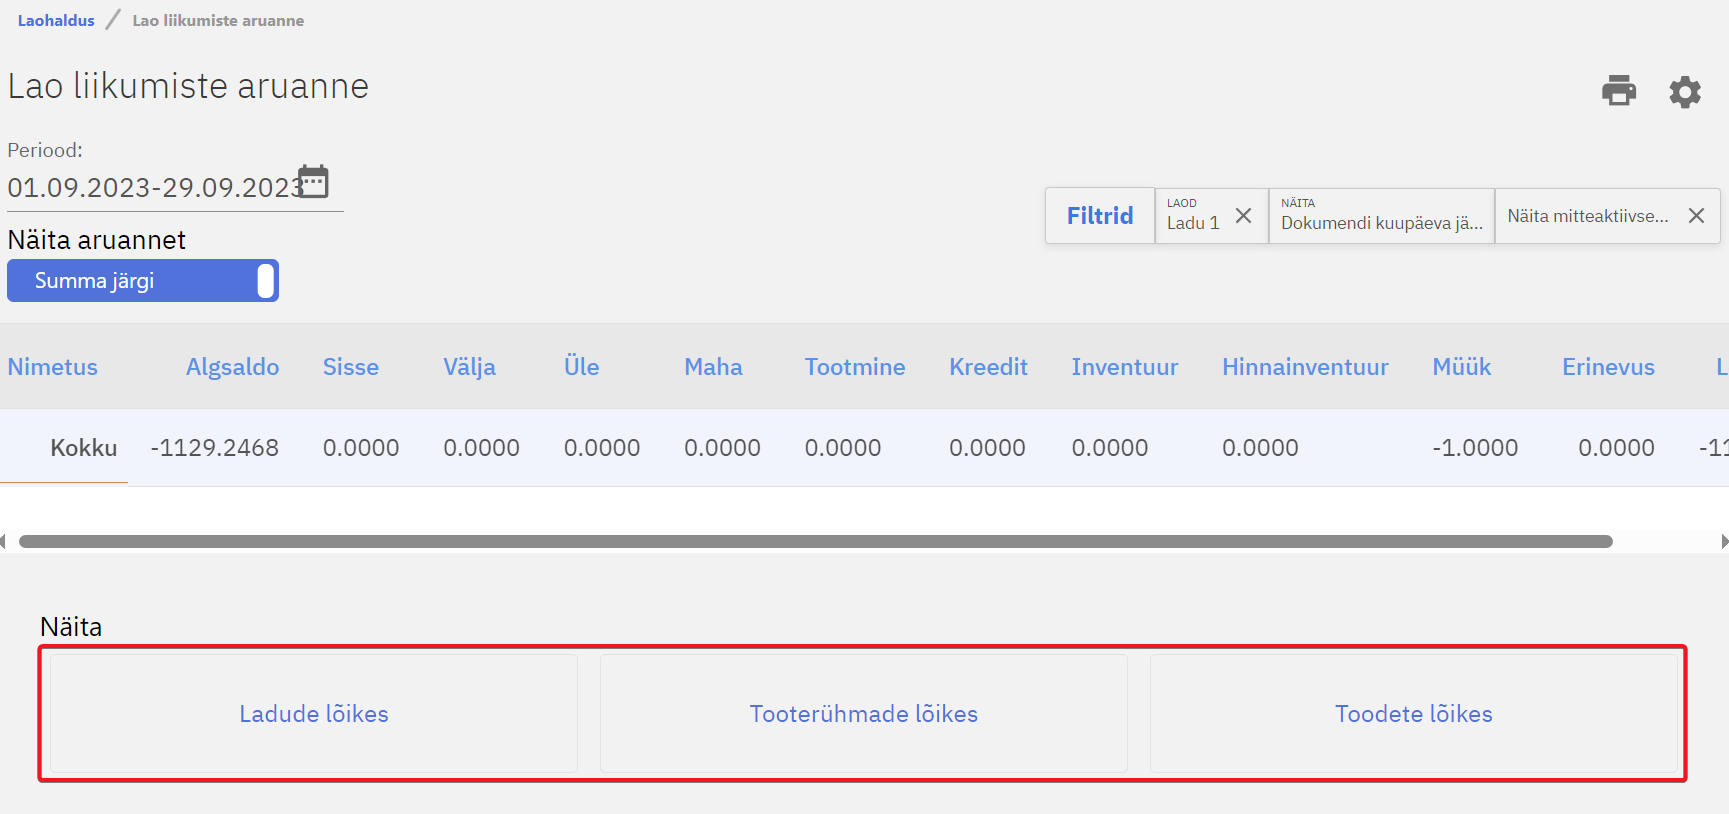
Task: Click the Hinnainventuur column header
Action: (x=1304, y=367)
